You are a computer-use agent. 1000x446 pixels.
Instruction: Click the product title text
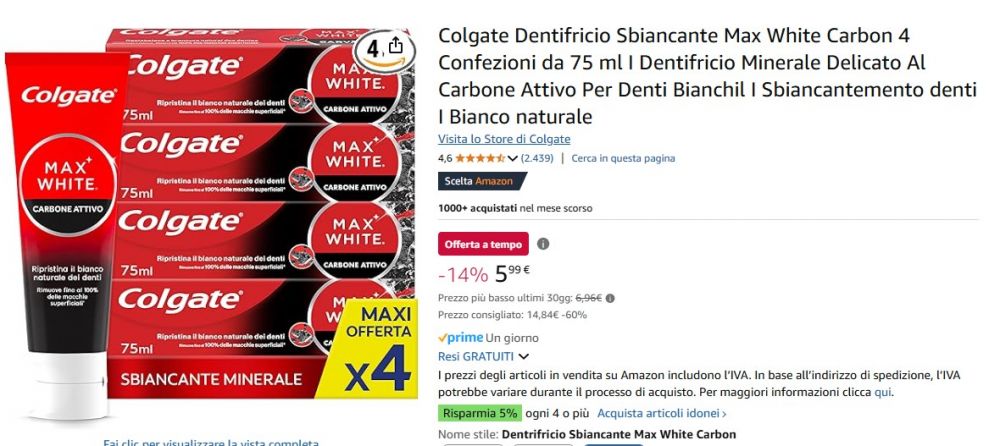coord(707,75)
